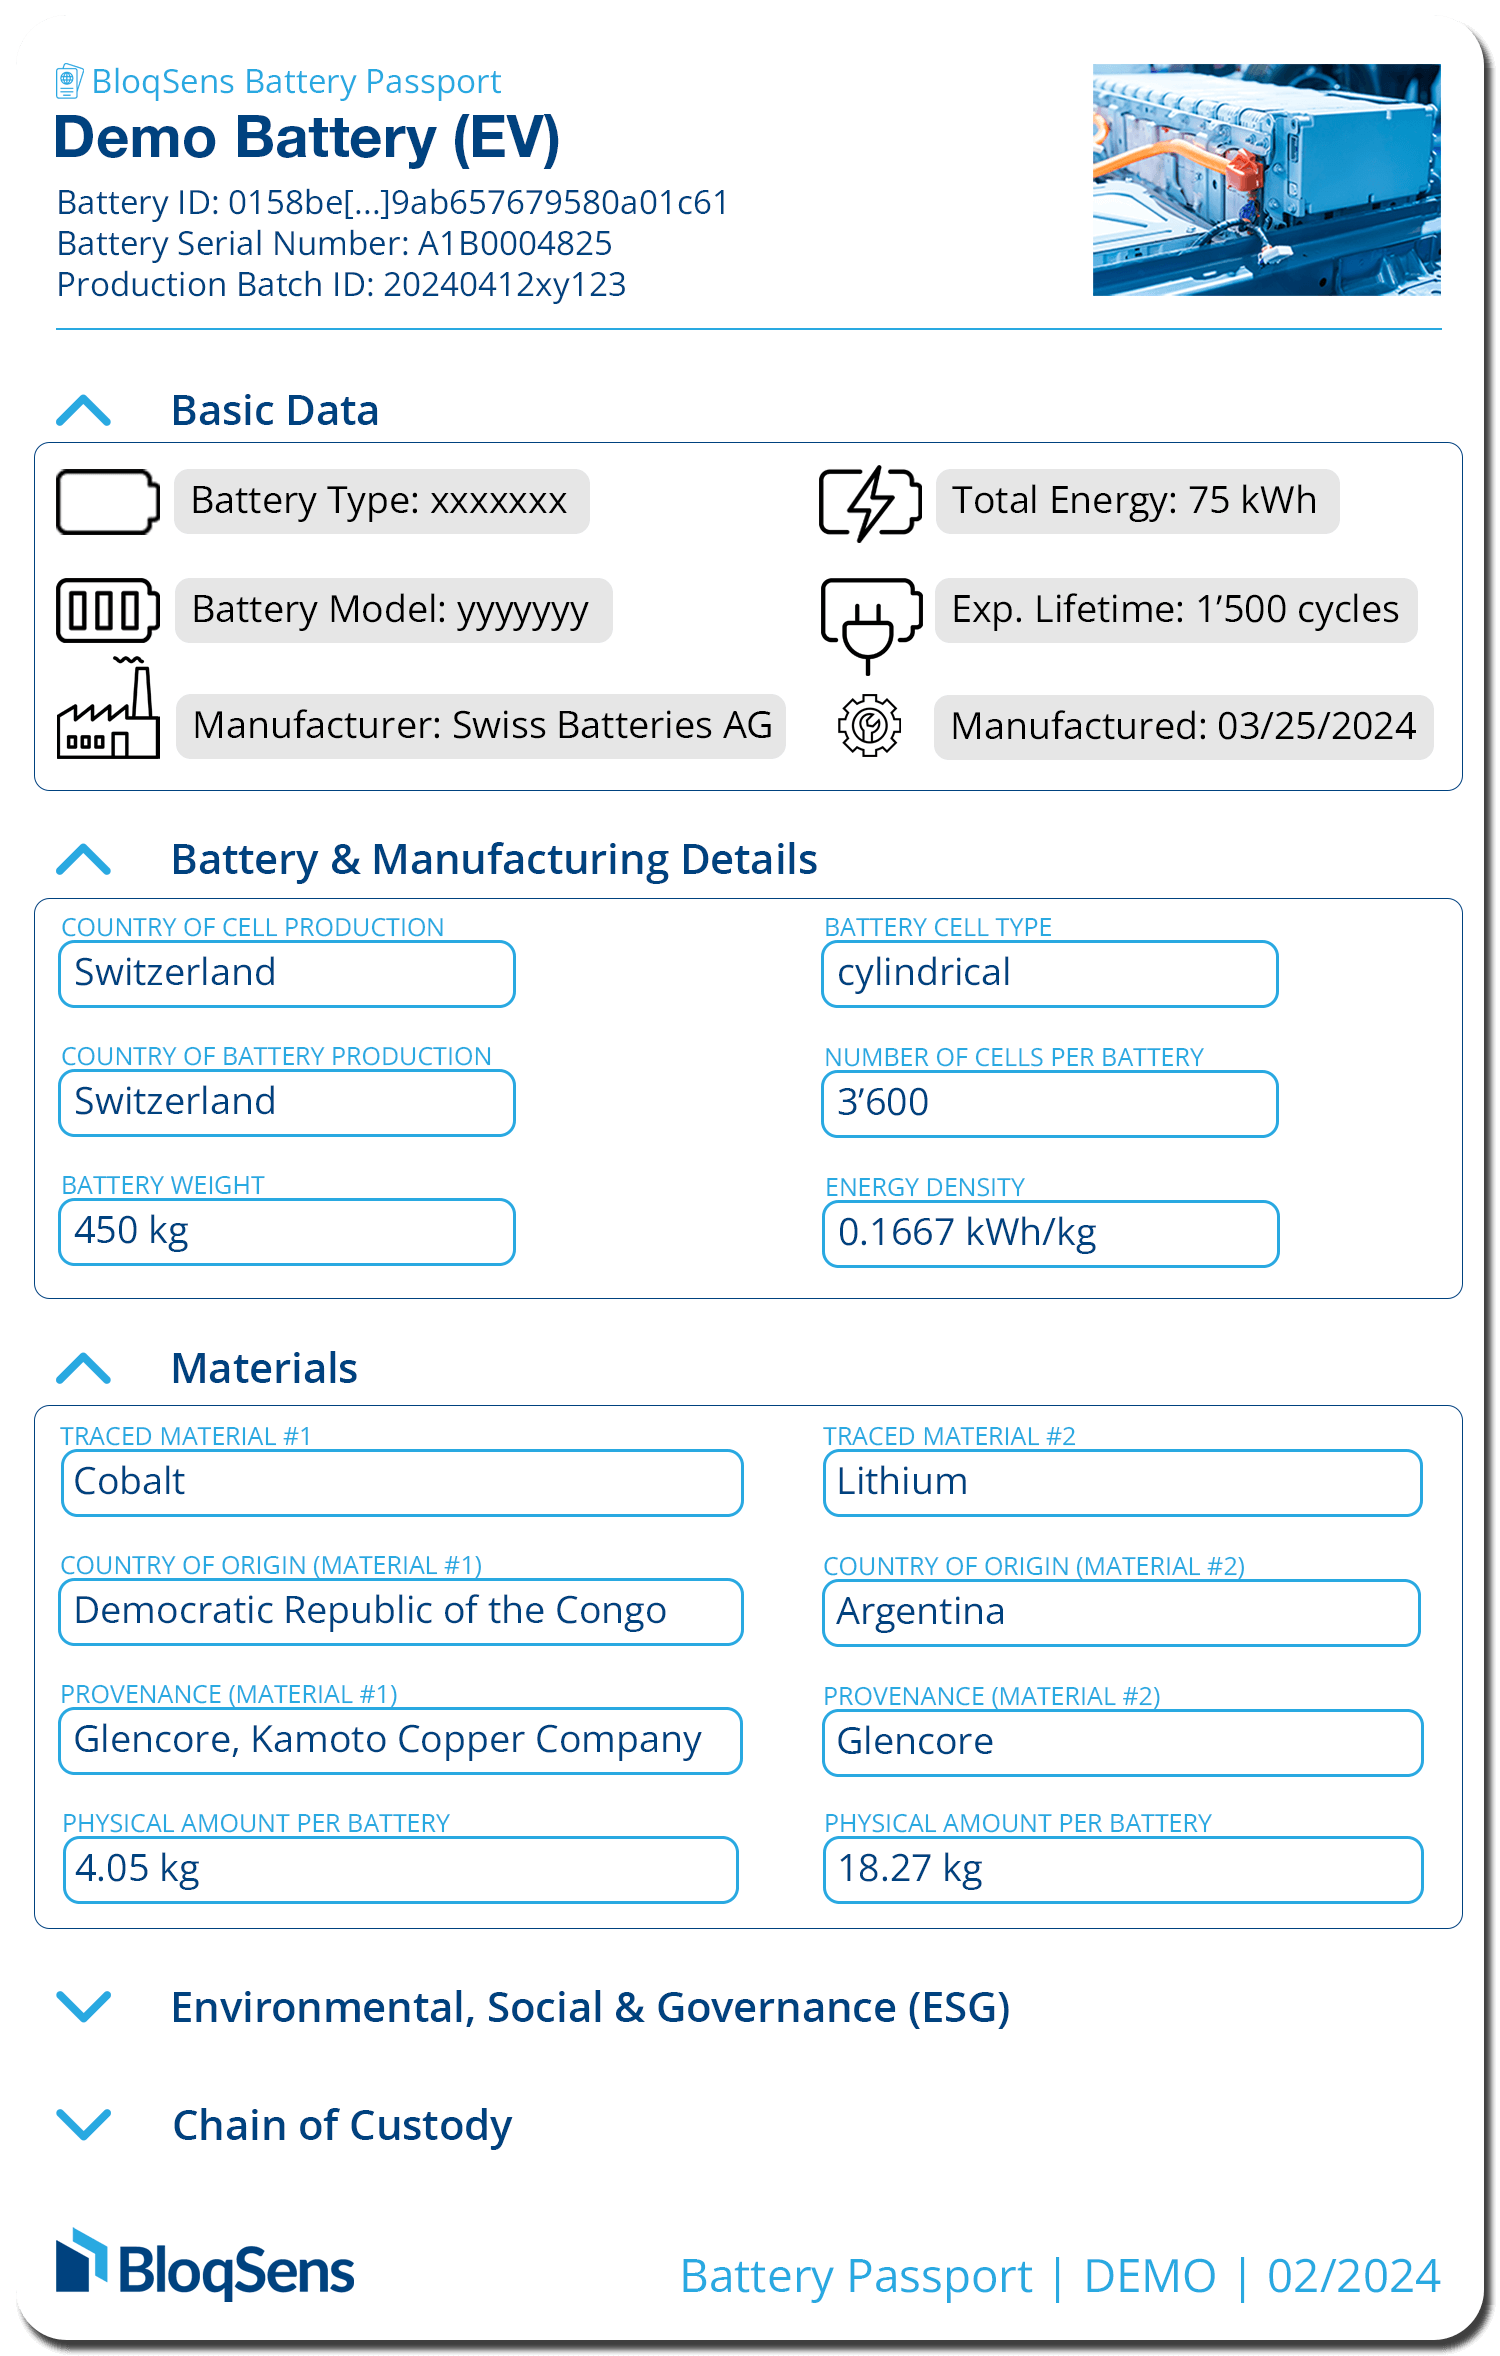Image resolution: width=1500 pixels, height=2356 pixels.
Task: Select the Battery Weight 450 kg field
Action: [287, 1232]
